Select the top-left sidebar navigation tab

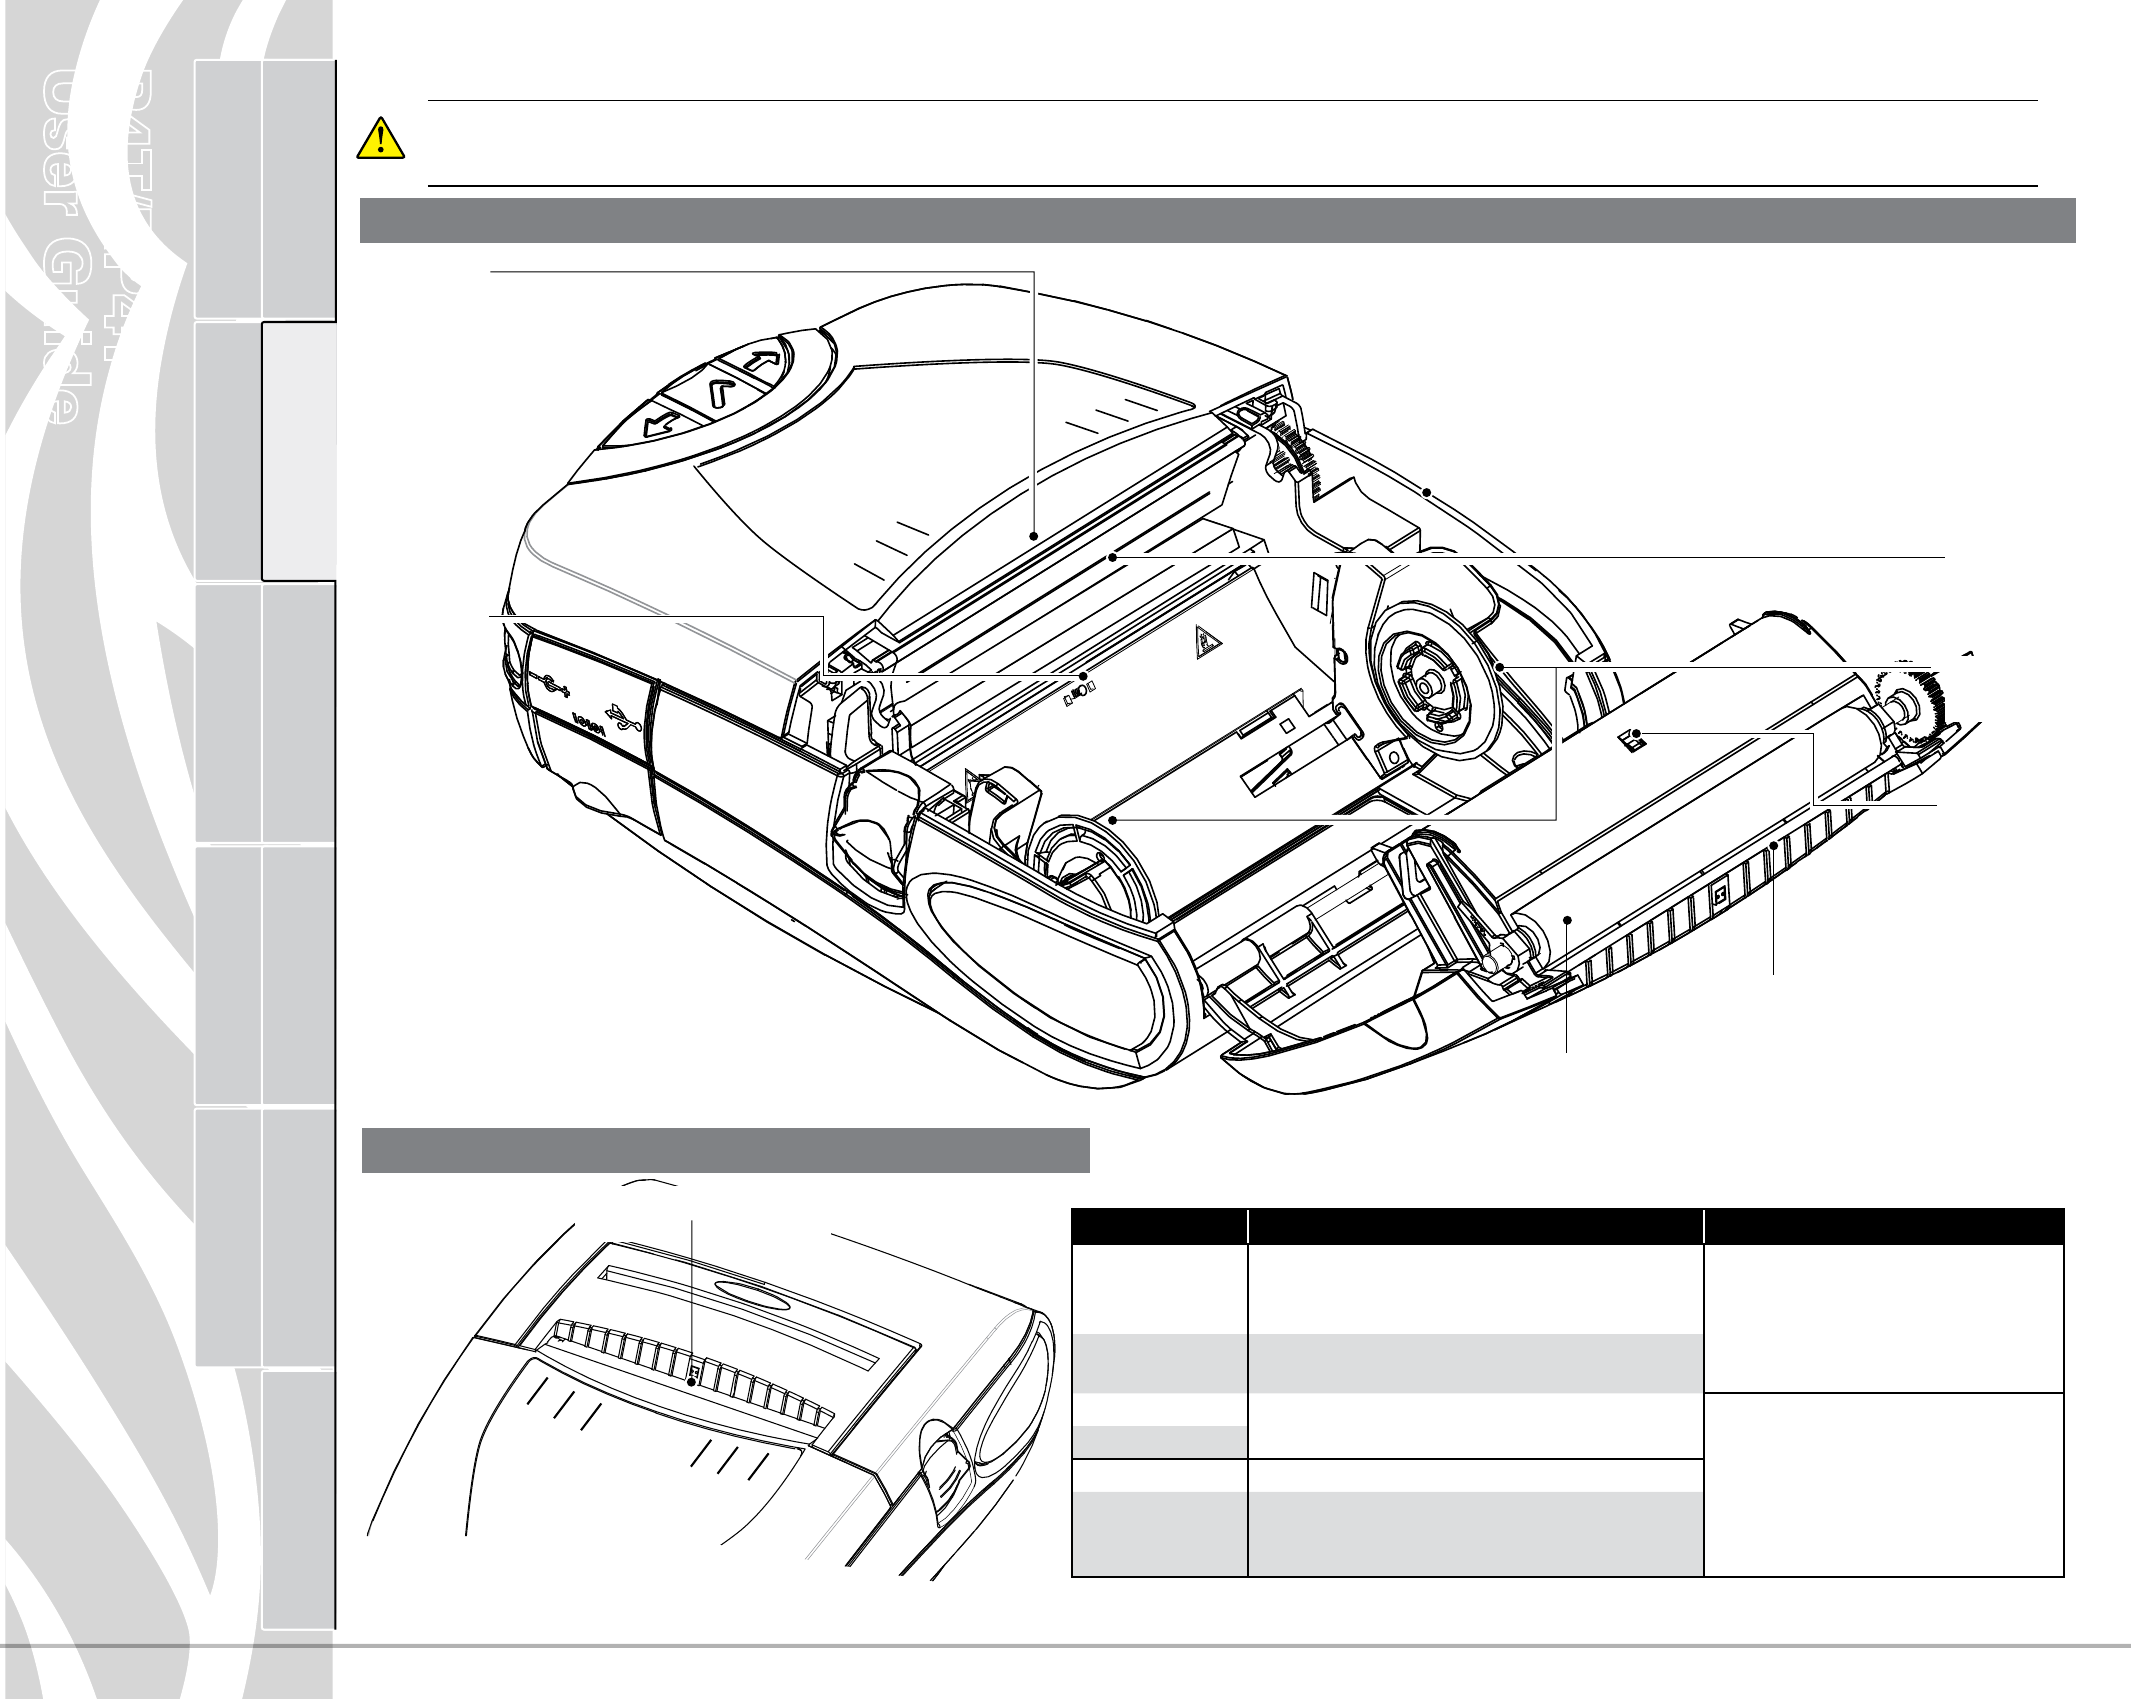tap(228, 188)
